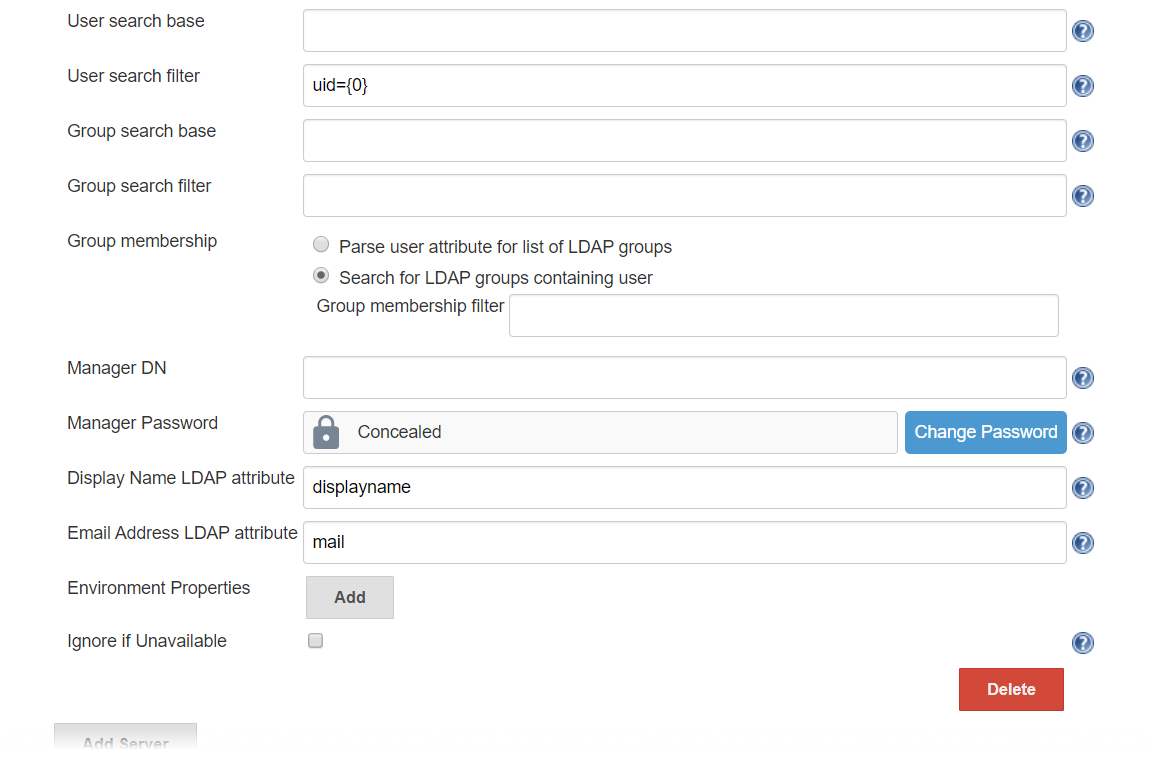
Task: Select Parse user attribute for LDAP groups
Action: pos(321,245)
